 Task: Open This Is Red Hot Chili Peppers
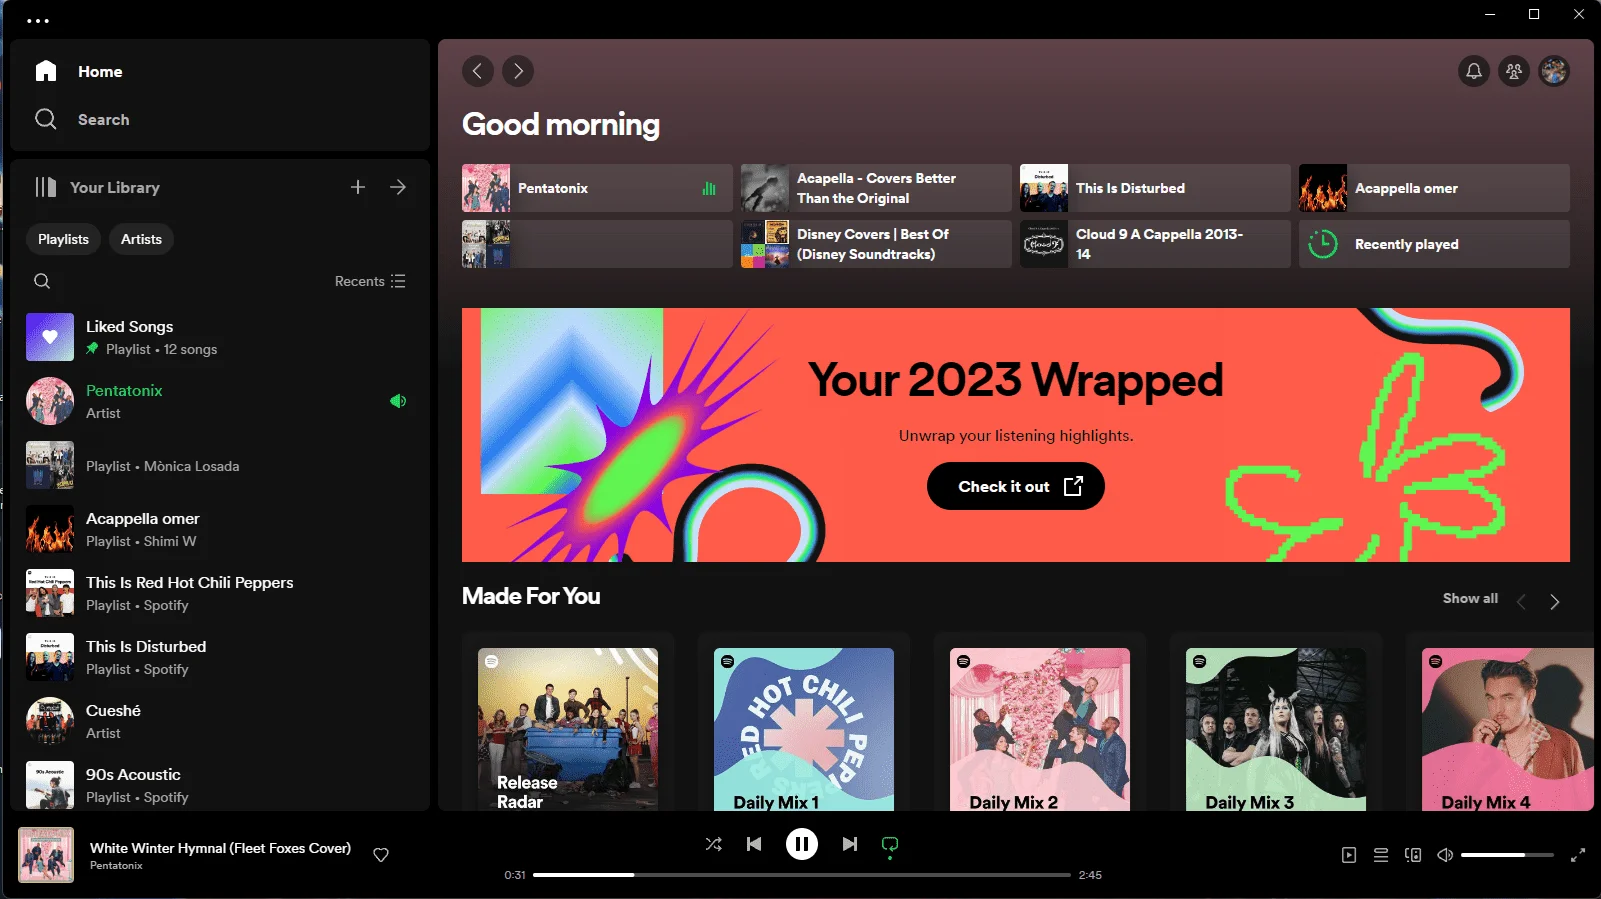pyautogui.click(x=220, y=593)
